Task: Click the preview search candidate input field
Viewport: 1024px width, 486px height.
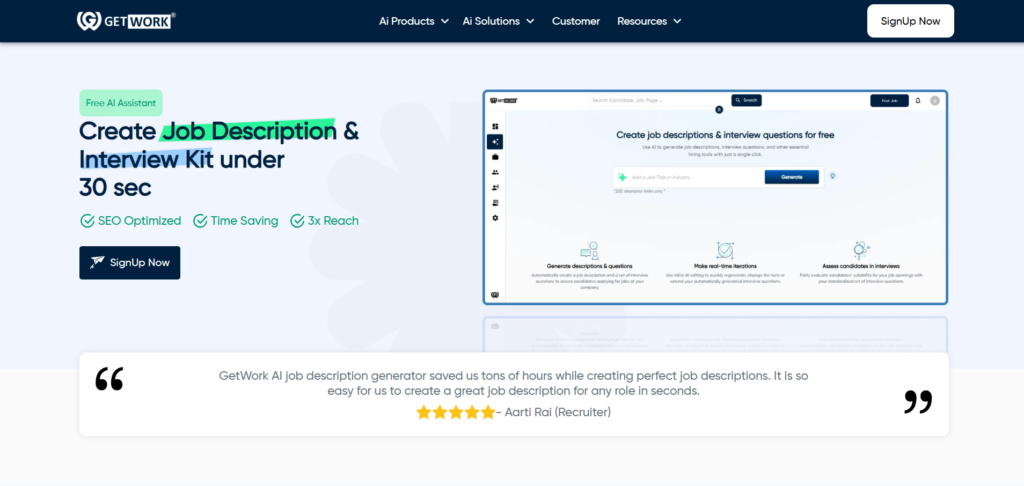Action: pyautogui.click(x=660, y=101)
